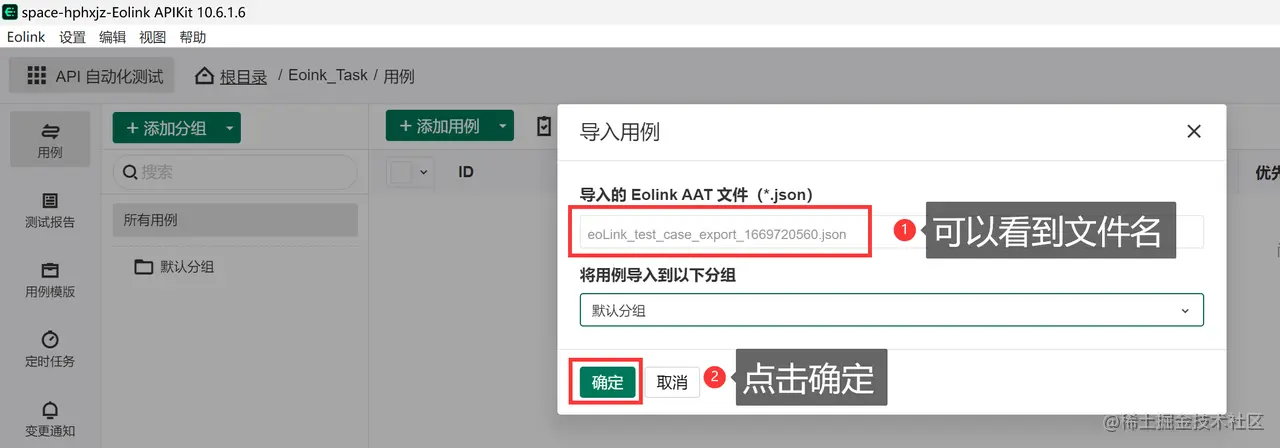Image resolution: width=1280 pixels, height=448 pixels.
Task: Open the API 自动化测试 module switcher
Action: pyautogui.click(x=93, y=76)
